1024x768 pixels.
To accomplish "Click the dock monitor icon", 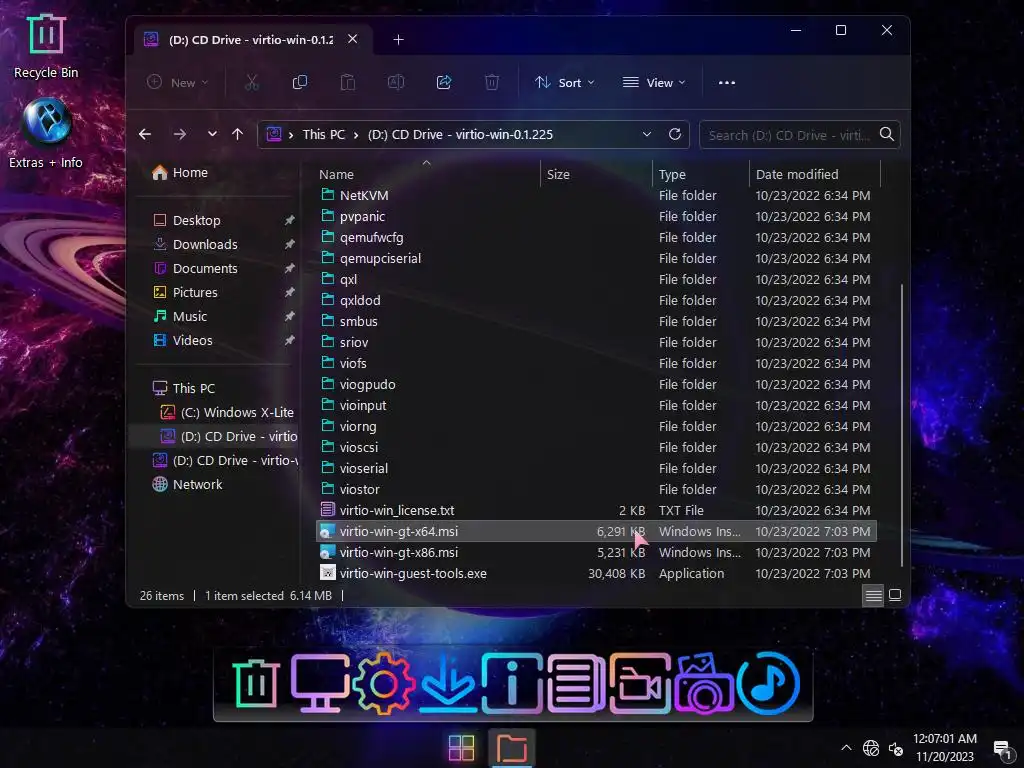I will 319,683.
